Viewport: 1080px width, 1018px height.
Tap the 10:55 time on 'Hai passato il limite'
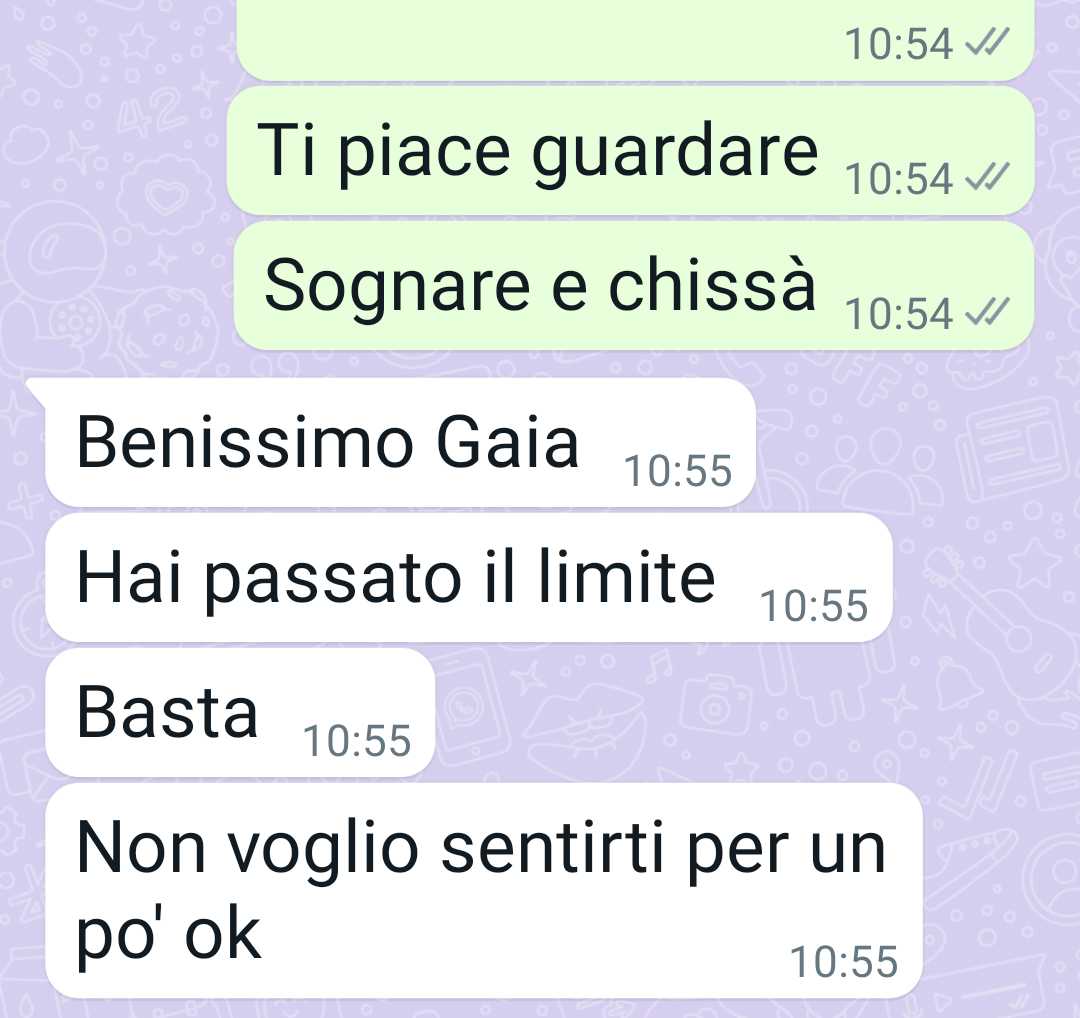tap(813, 606)
